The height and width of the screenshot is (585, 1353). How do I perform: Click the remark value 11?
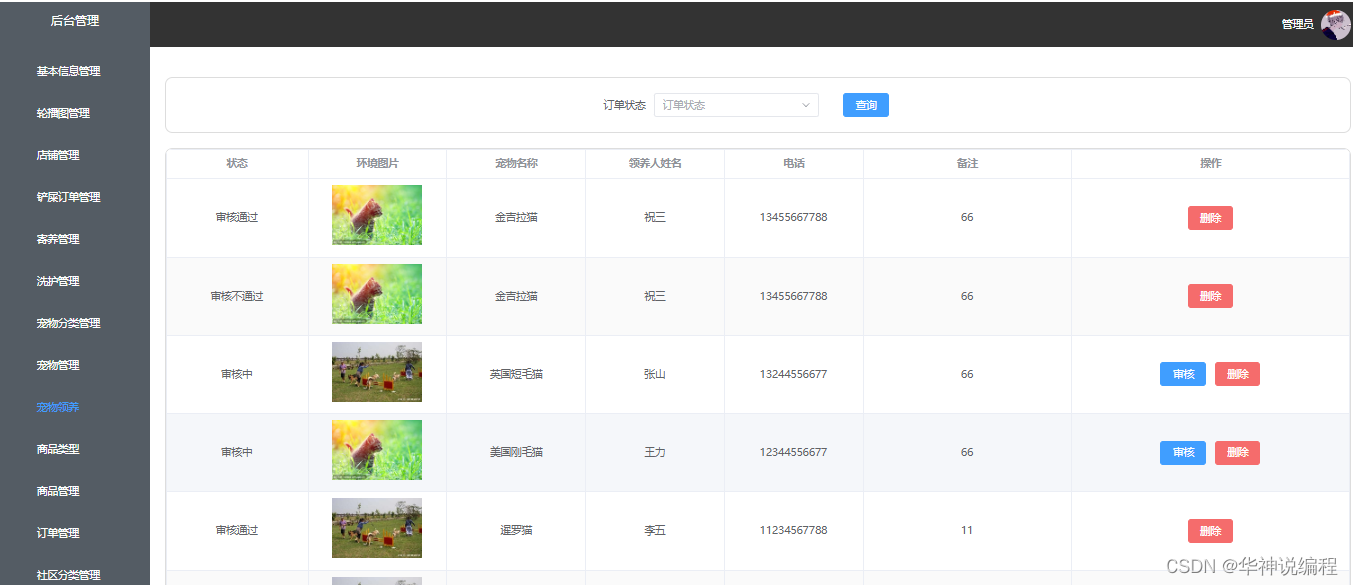[x=967, y=530]
